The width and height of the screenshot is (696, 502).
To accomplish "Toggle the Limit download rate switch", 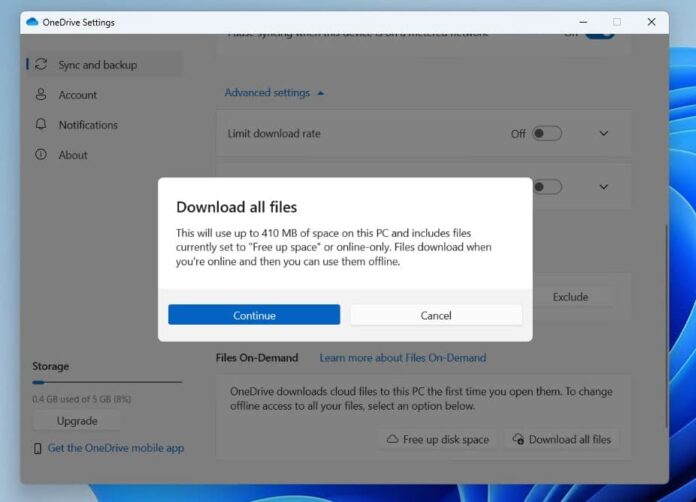I will [546, 134].
